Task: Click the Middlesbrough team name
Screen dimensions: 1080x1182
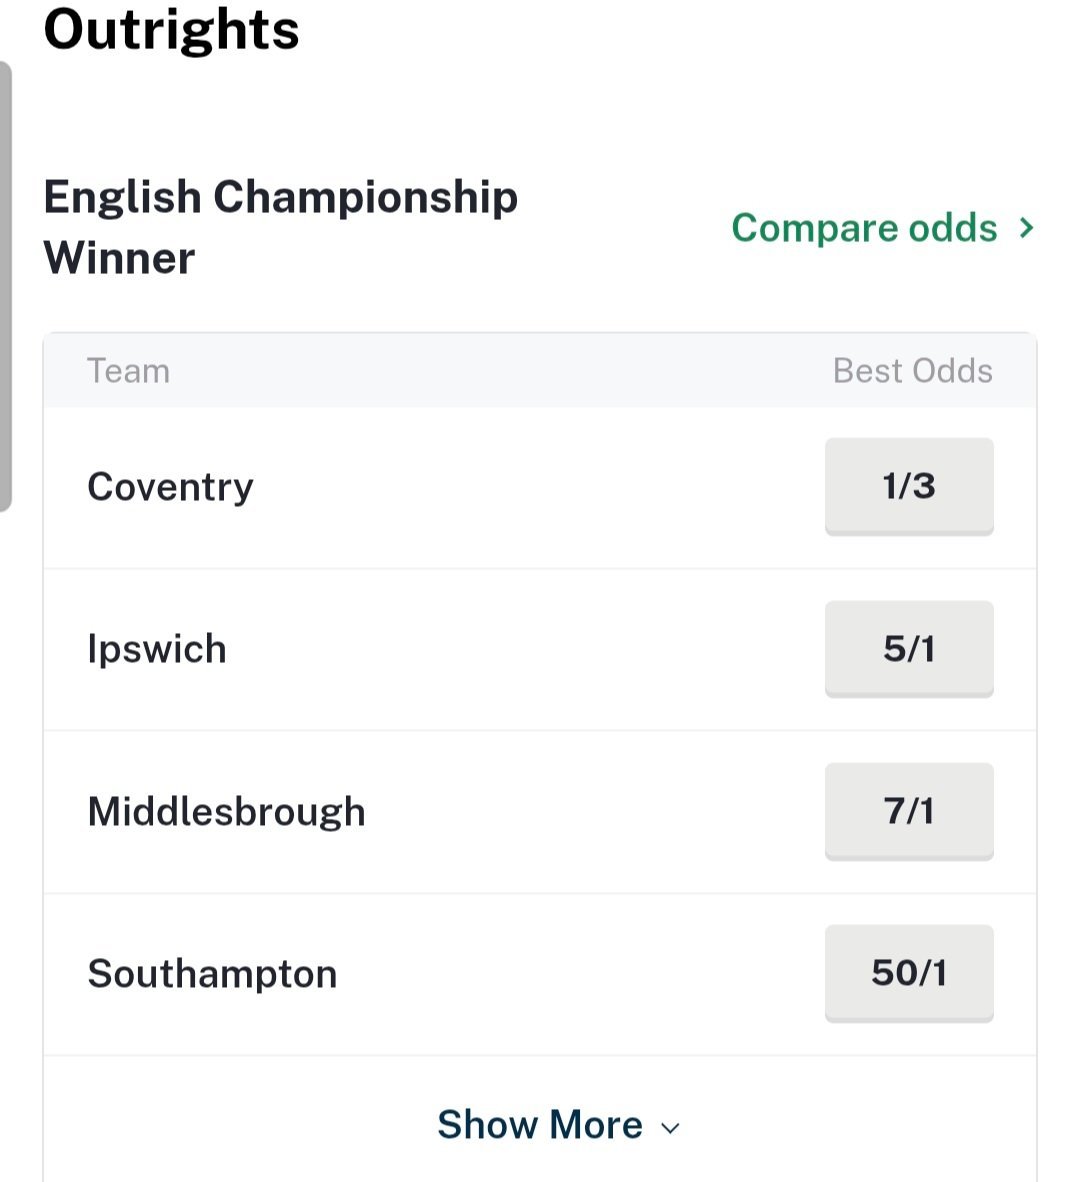Action: (x=226, y=811)
